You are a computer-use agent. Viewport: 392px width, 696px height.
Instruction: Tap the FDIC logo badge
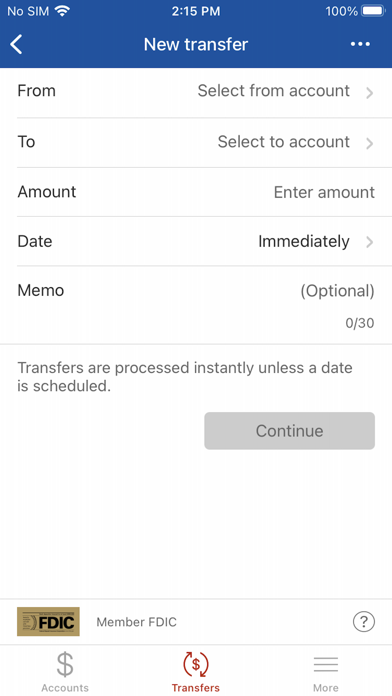point(48,621)
